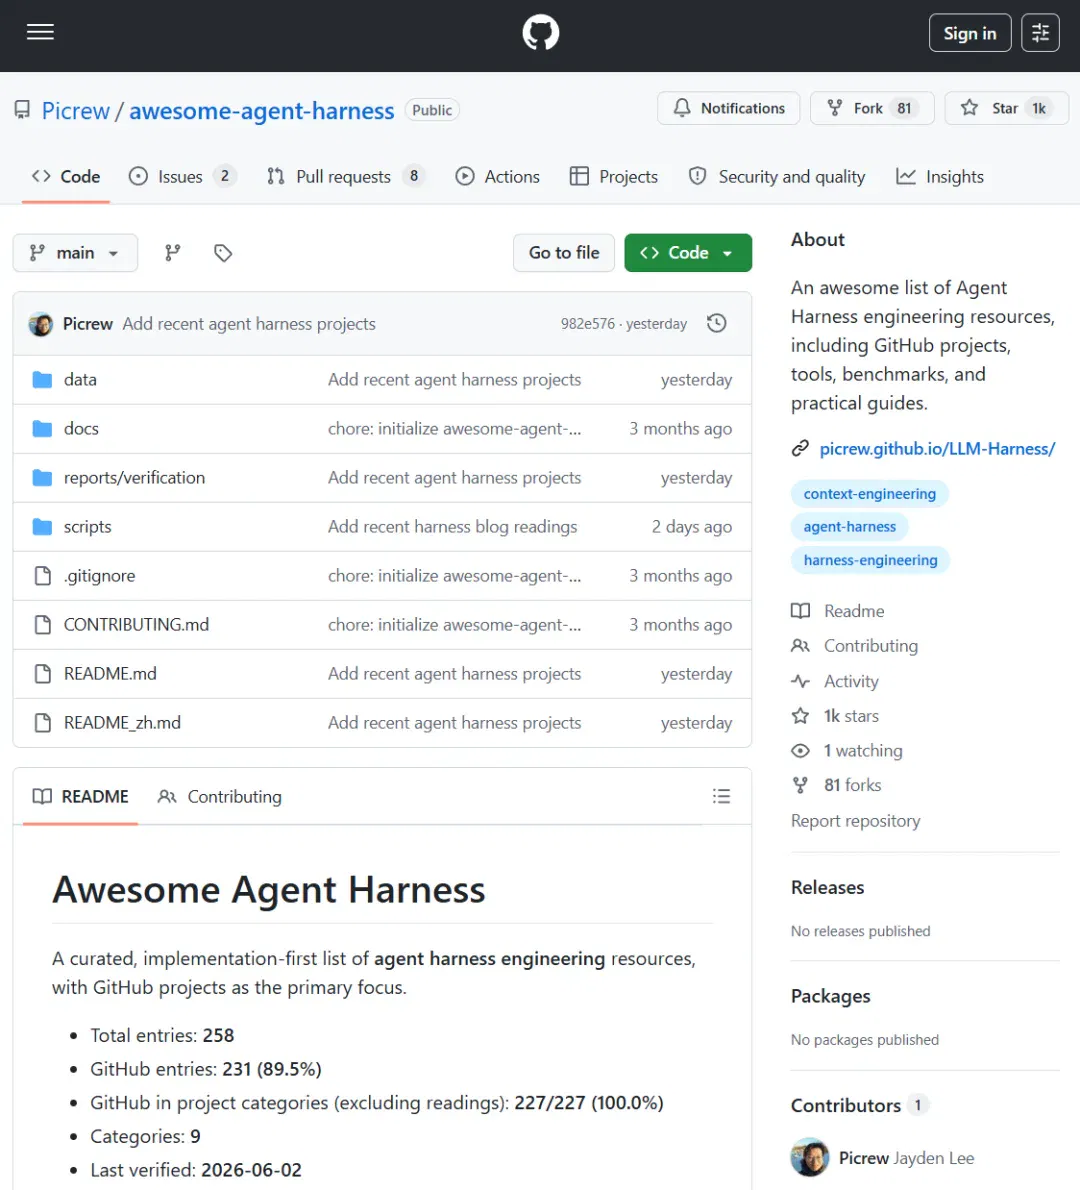The image size is (1080, 1190).
Task: Click '81 forks' text in About
Action: coord(852,785)
